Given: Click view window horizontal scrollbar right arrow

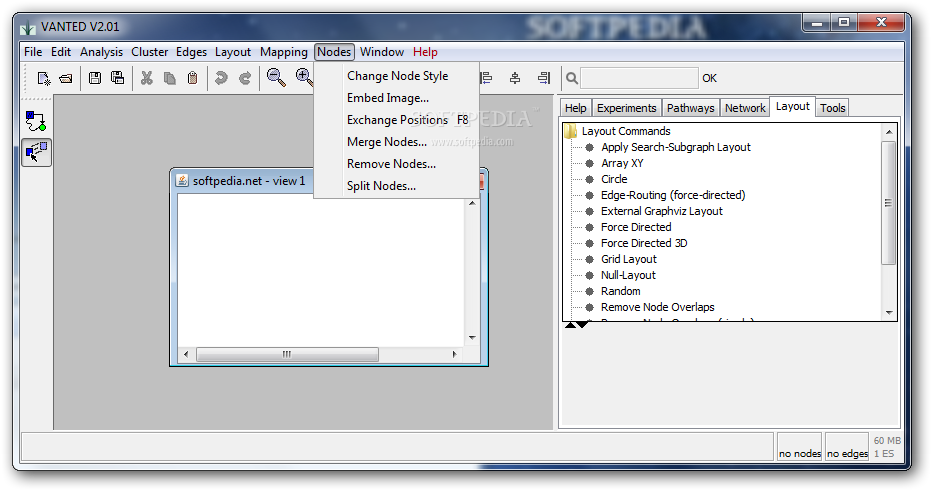Looking at the screenshot, I should click(x=454, y=354).
